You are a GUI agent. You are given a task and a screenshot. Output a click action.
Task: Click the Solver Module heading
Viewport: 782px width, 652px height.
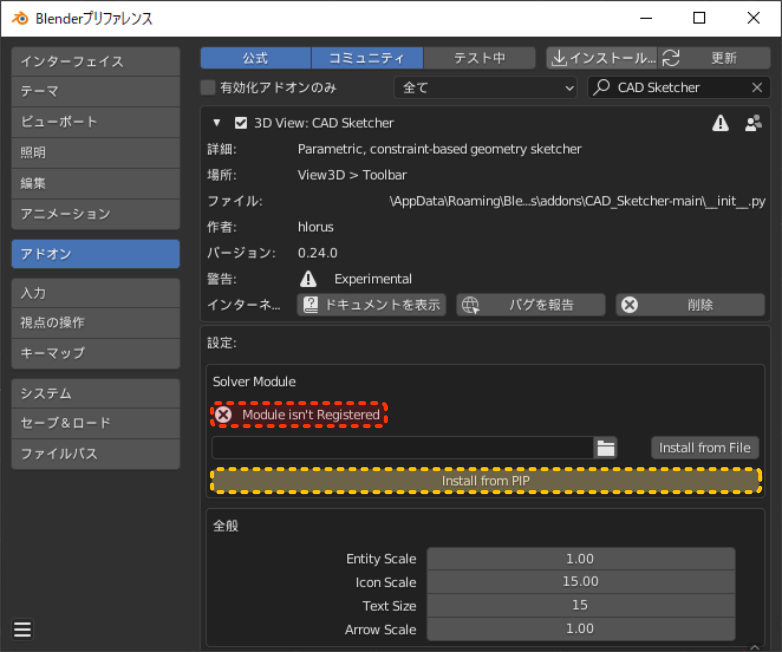tap(254, 382)
